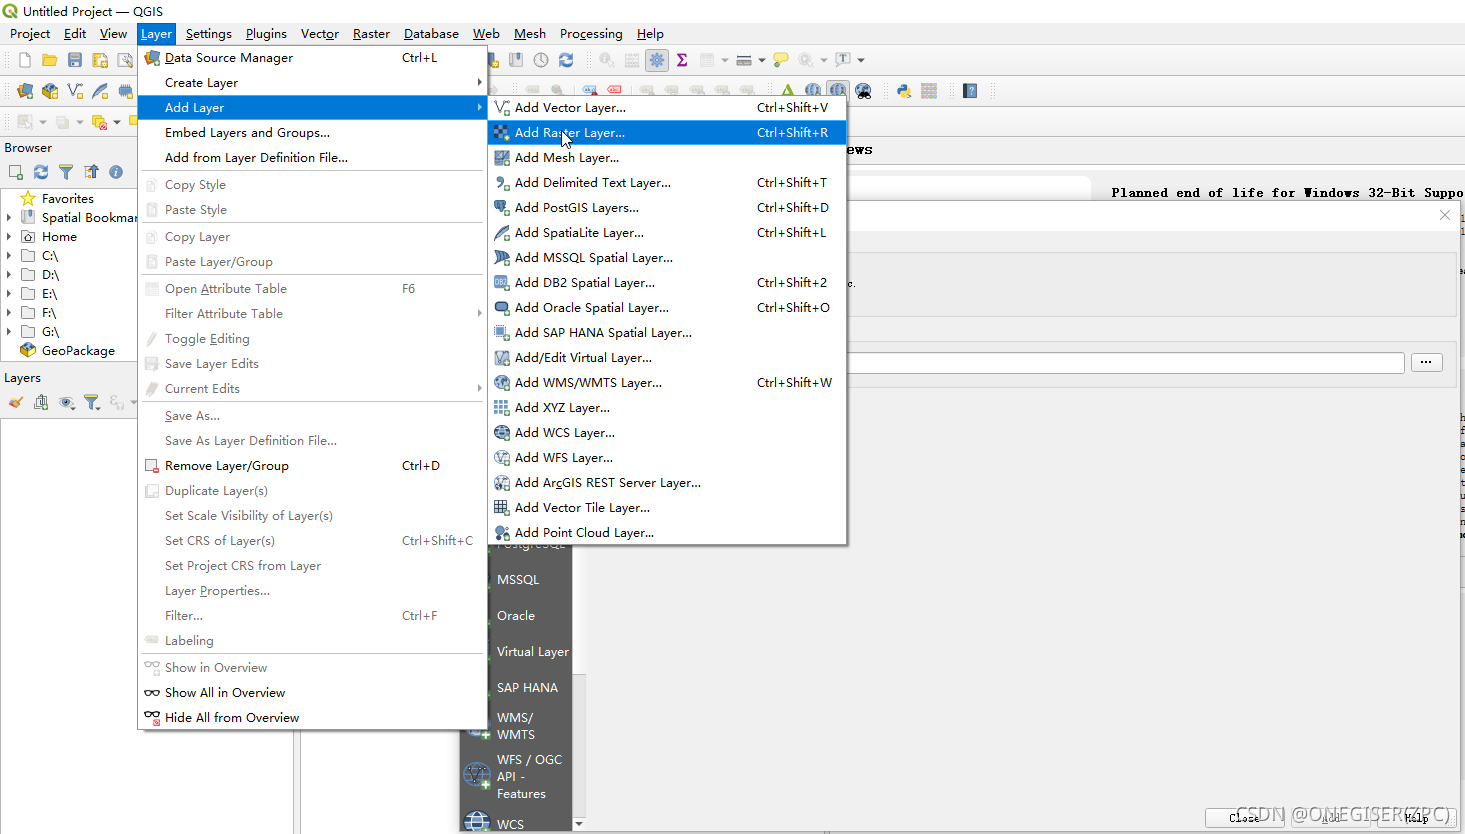Click the Open Project folder icon
1465x834 pixels.
point(49,60)
